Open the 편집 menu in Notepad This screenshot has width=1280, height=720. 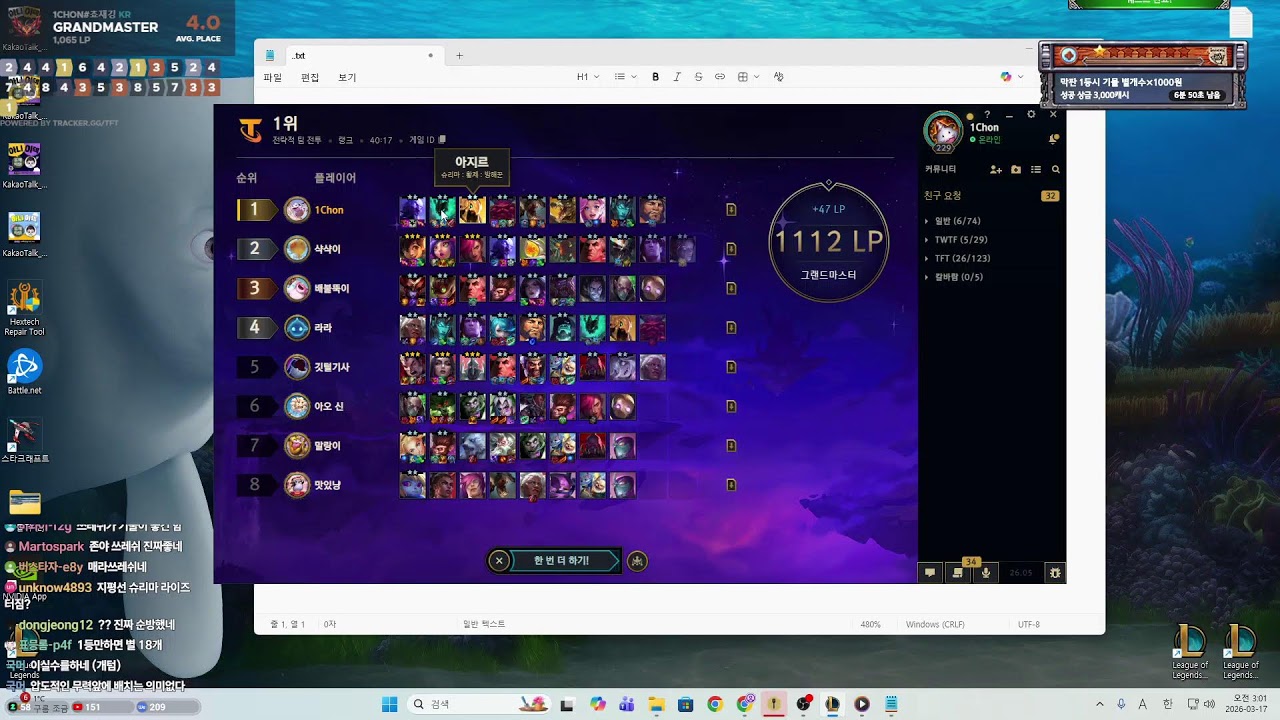(310, 77)
